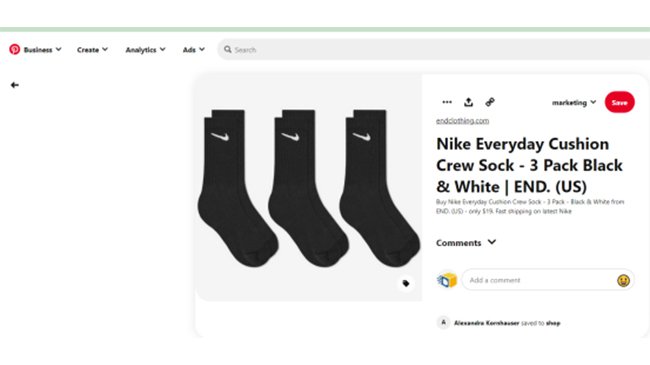
Task: Click the product tag icon on image
Action: (x=406, y=283)
